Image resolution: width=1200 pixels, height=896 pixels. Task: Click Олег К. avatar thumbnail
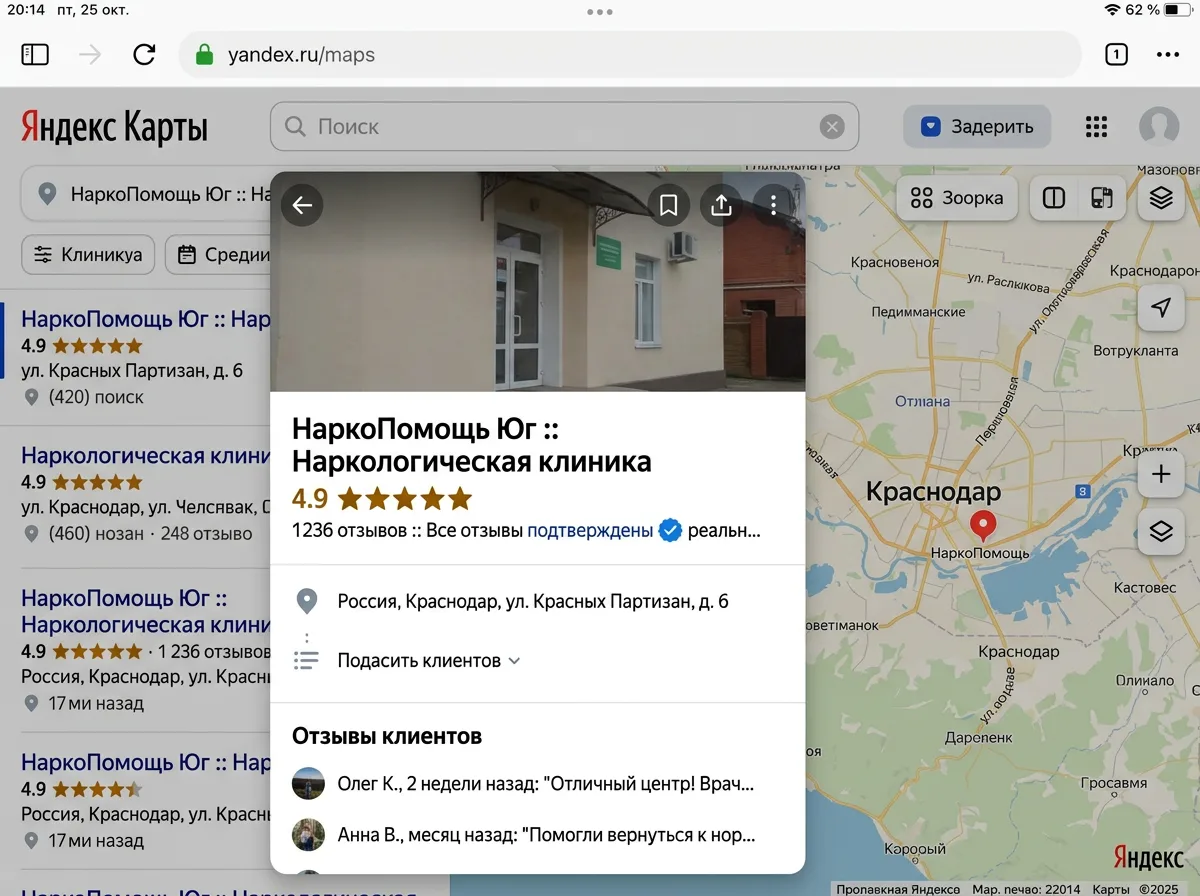308,783
